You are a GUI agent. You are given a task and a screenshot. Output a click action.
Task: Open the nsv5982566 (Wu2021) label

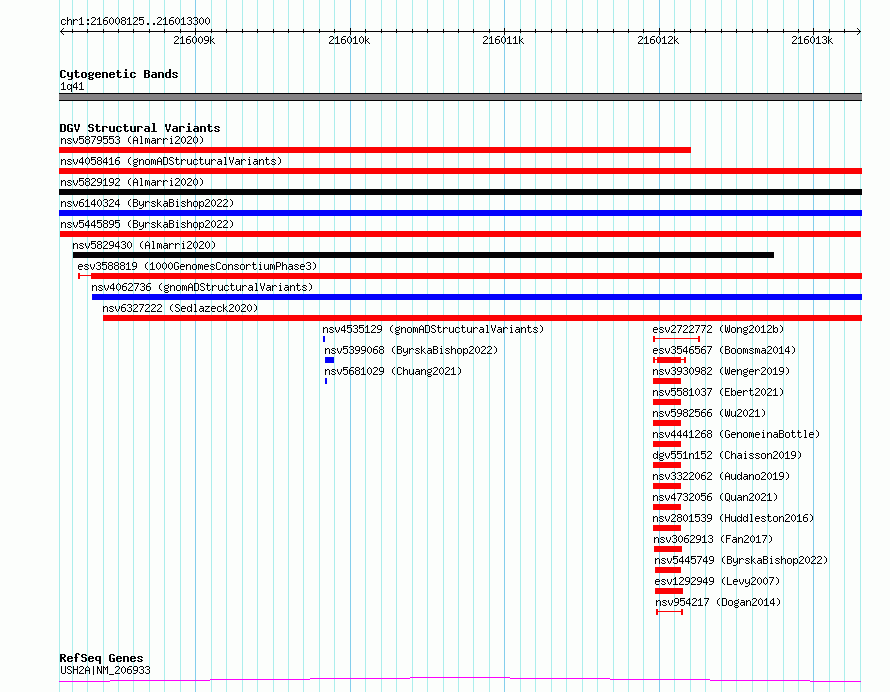coord(709,413)
